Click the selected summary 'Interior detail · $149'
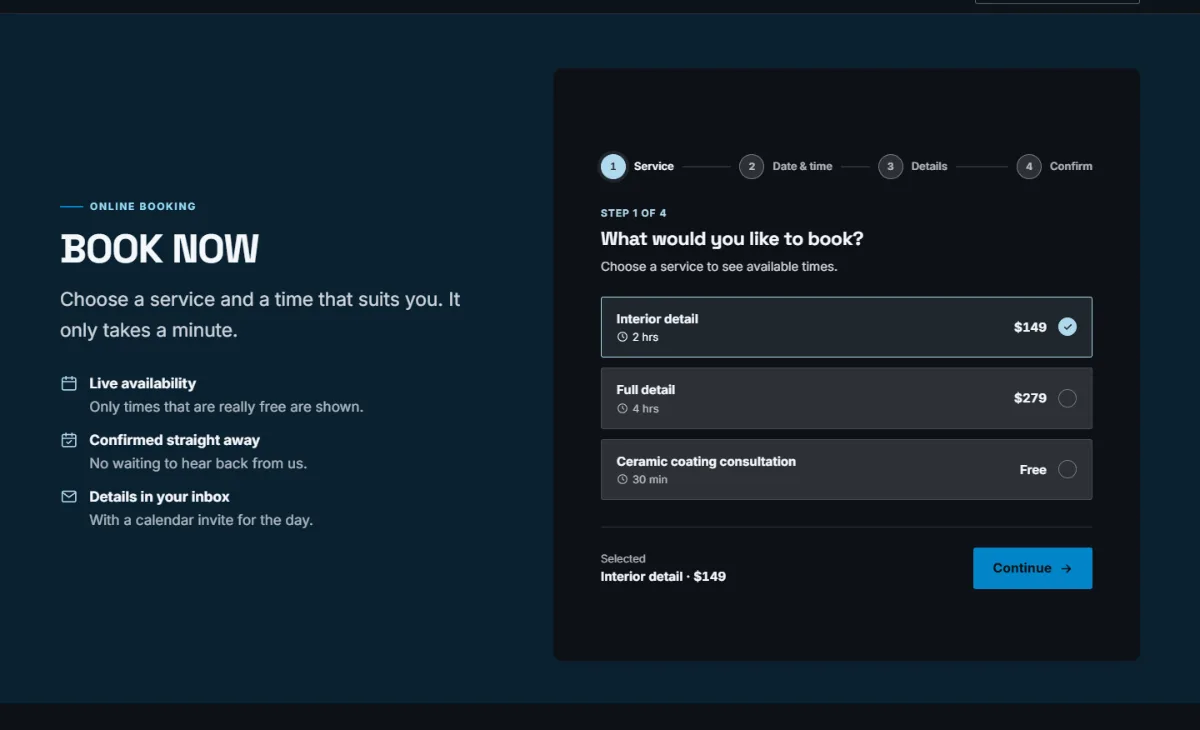 tap(663, 577)
